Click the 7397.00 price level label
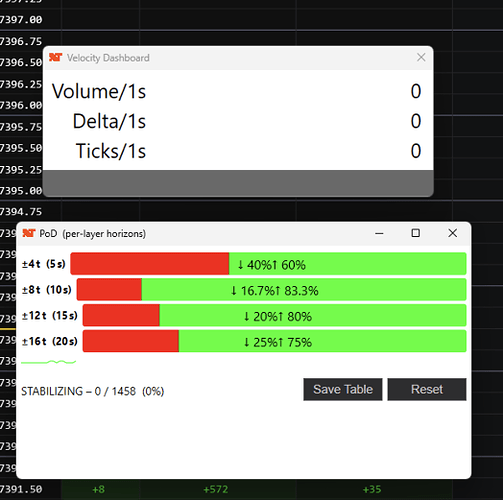Viewport: 503px width, 500px height. point(21,20)
